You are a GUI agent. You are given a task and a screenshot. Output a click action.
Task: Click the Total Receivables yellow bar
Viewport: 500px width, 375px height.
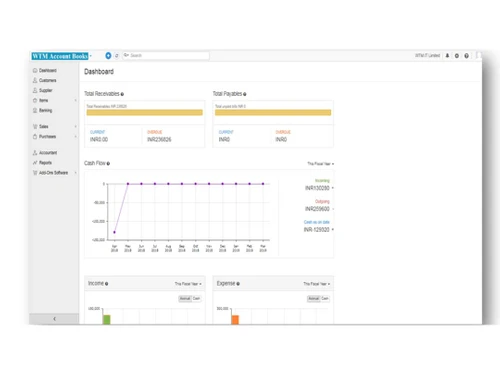(145, 113)
